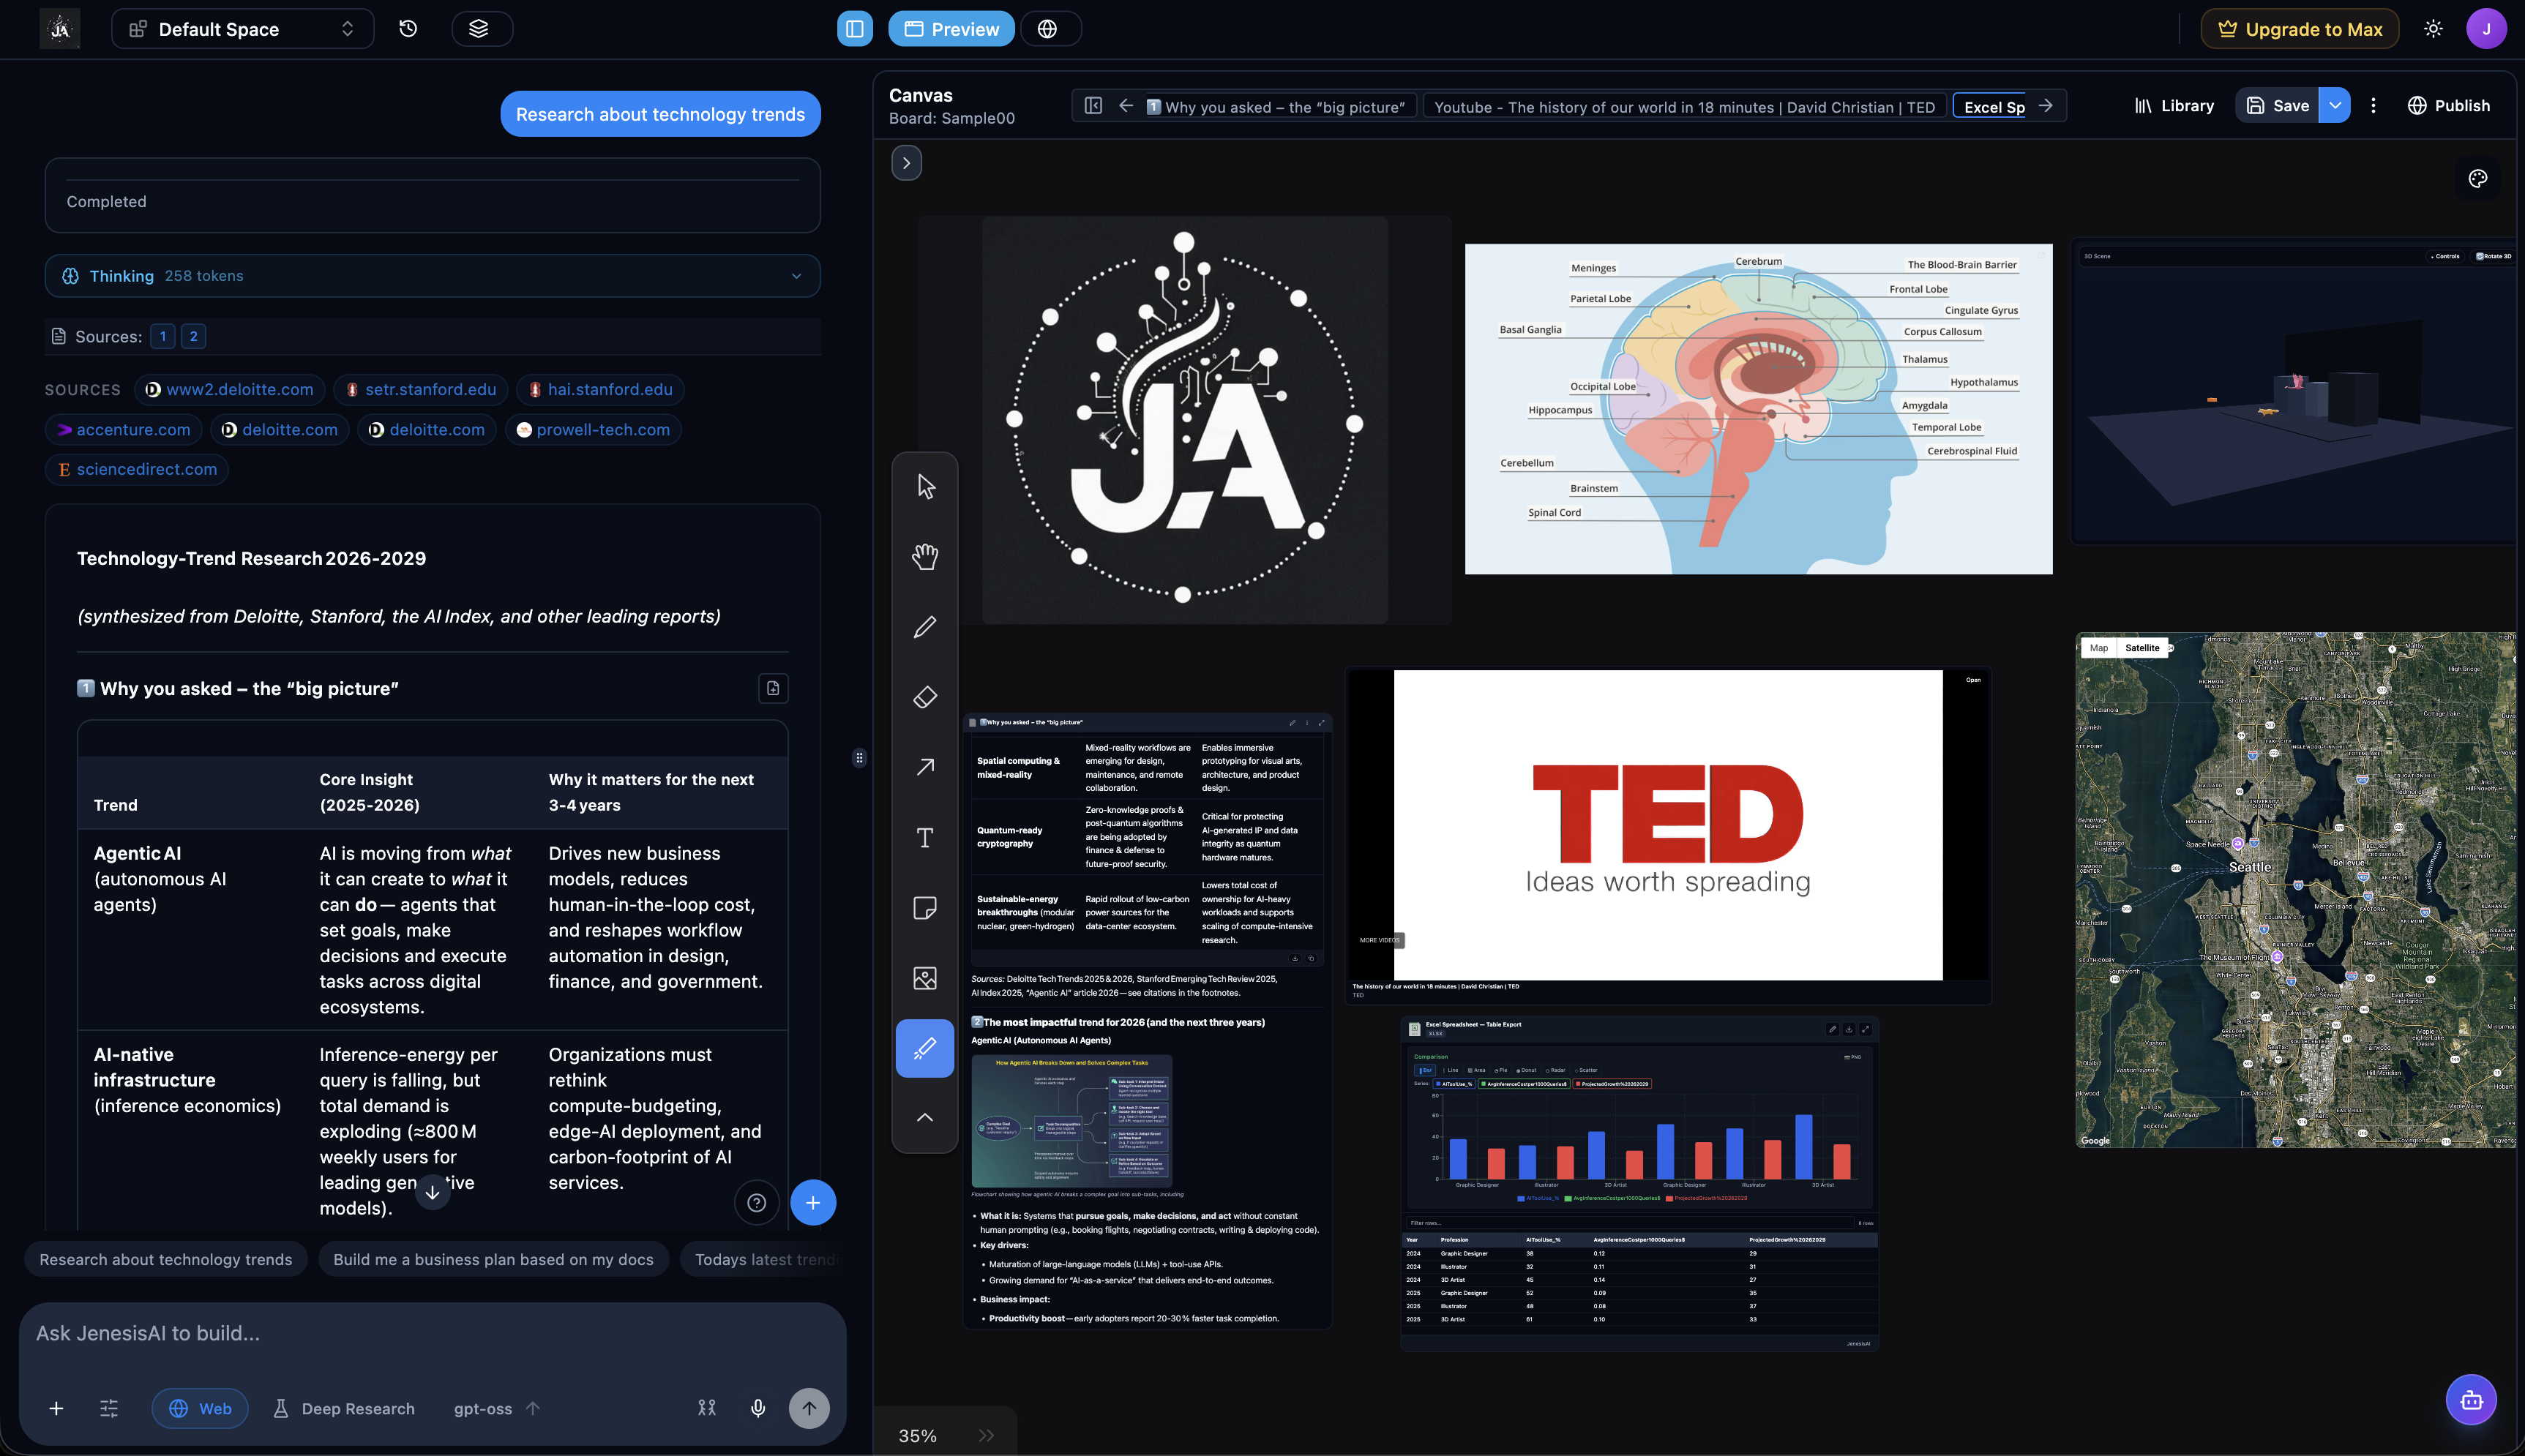Select the pencil draw tool
Image resolution: width=2525 pixels, height=1456 pixels.
925,627
